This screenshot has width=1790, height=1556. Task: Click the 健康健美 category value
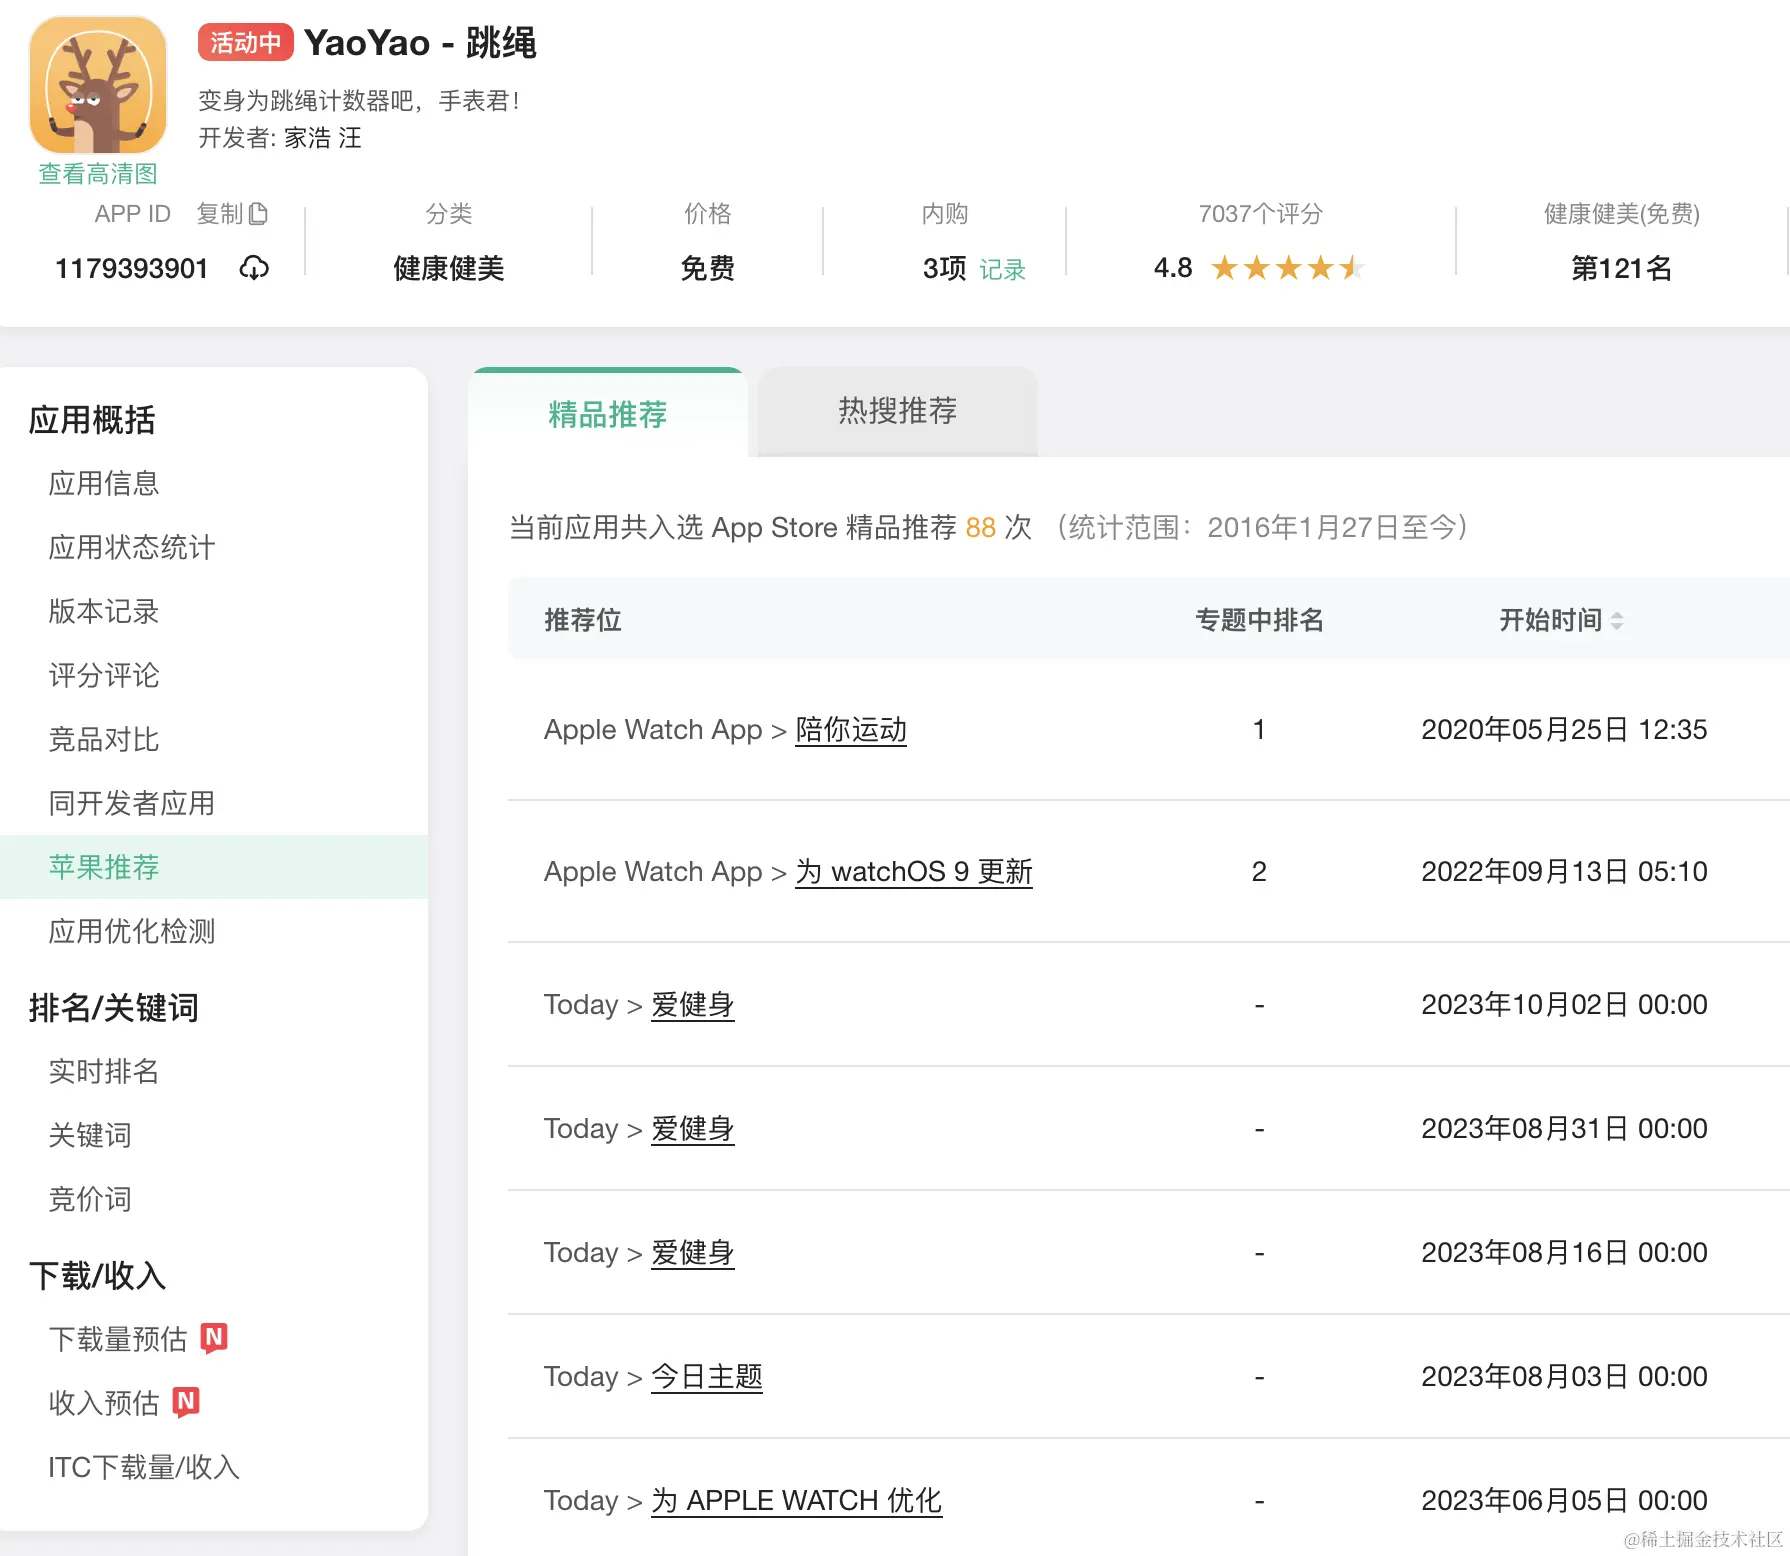[x=448, y=269]
